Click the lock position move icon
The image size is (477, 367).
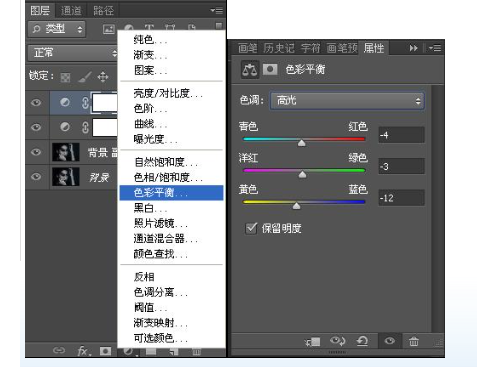(103, 77)
